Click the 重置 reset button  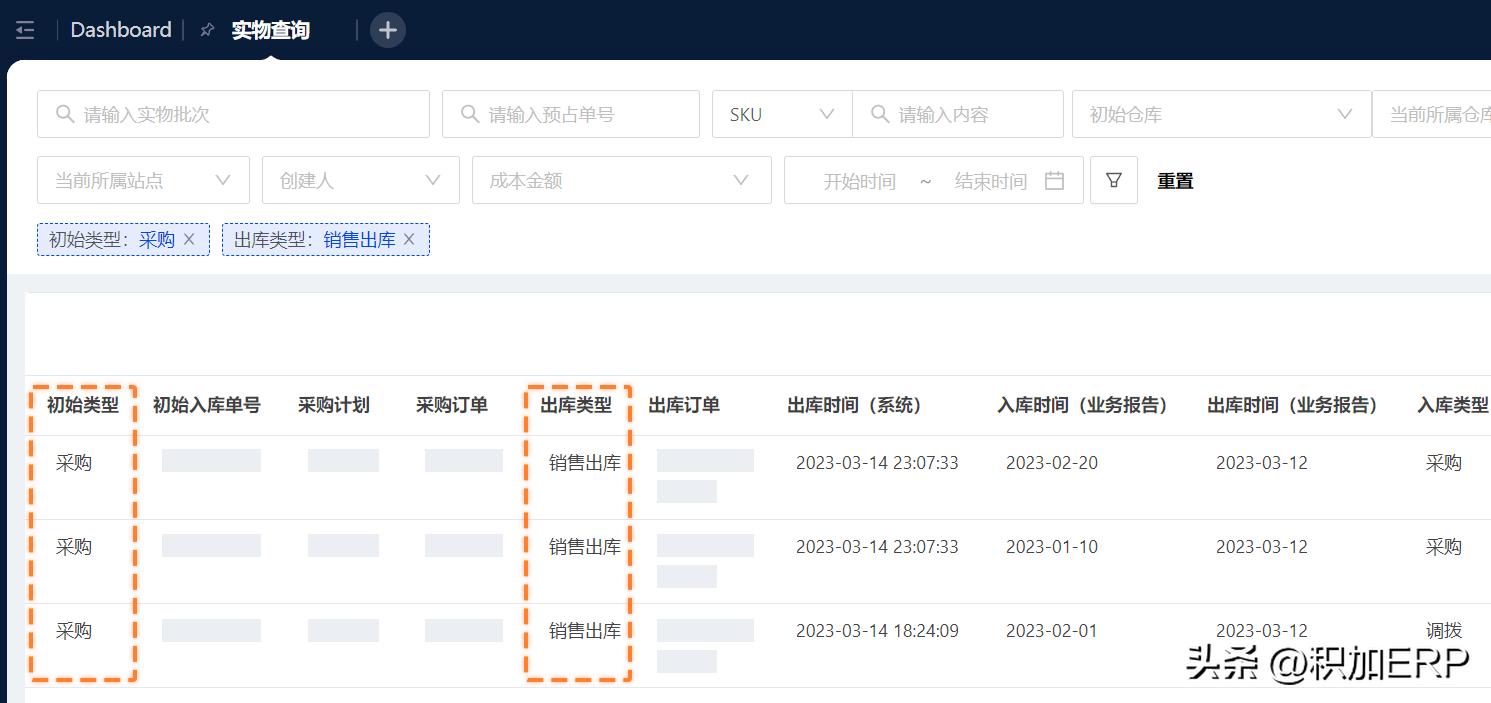pos(1174,180)
